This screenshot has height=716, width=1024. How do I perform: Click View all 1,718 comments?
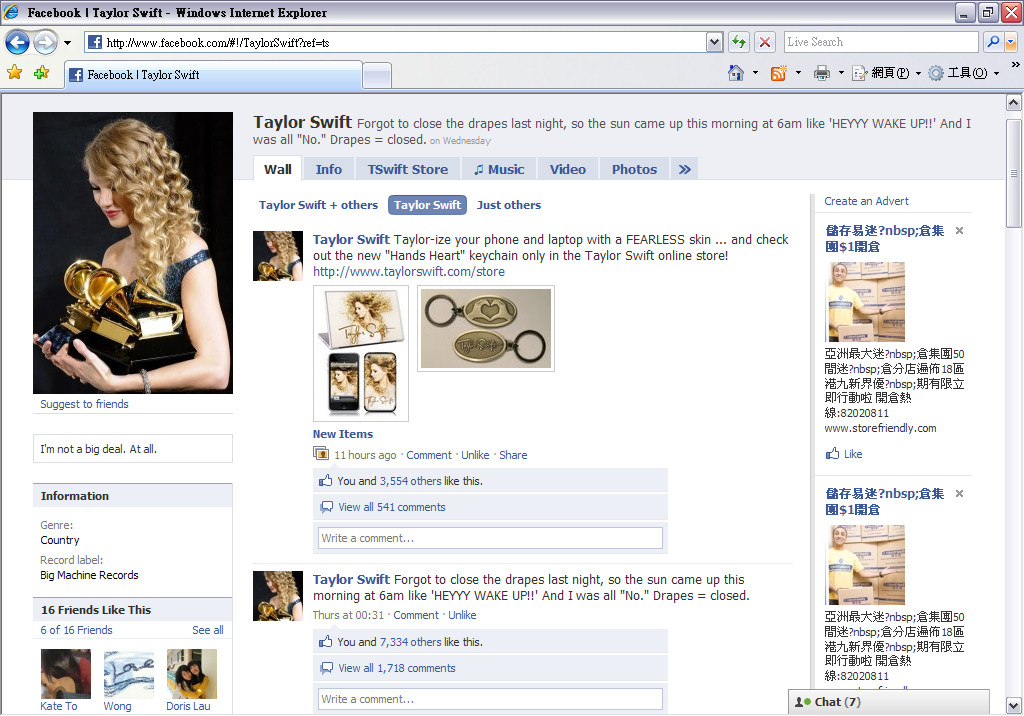[x=397, y=668]
